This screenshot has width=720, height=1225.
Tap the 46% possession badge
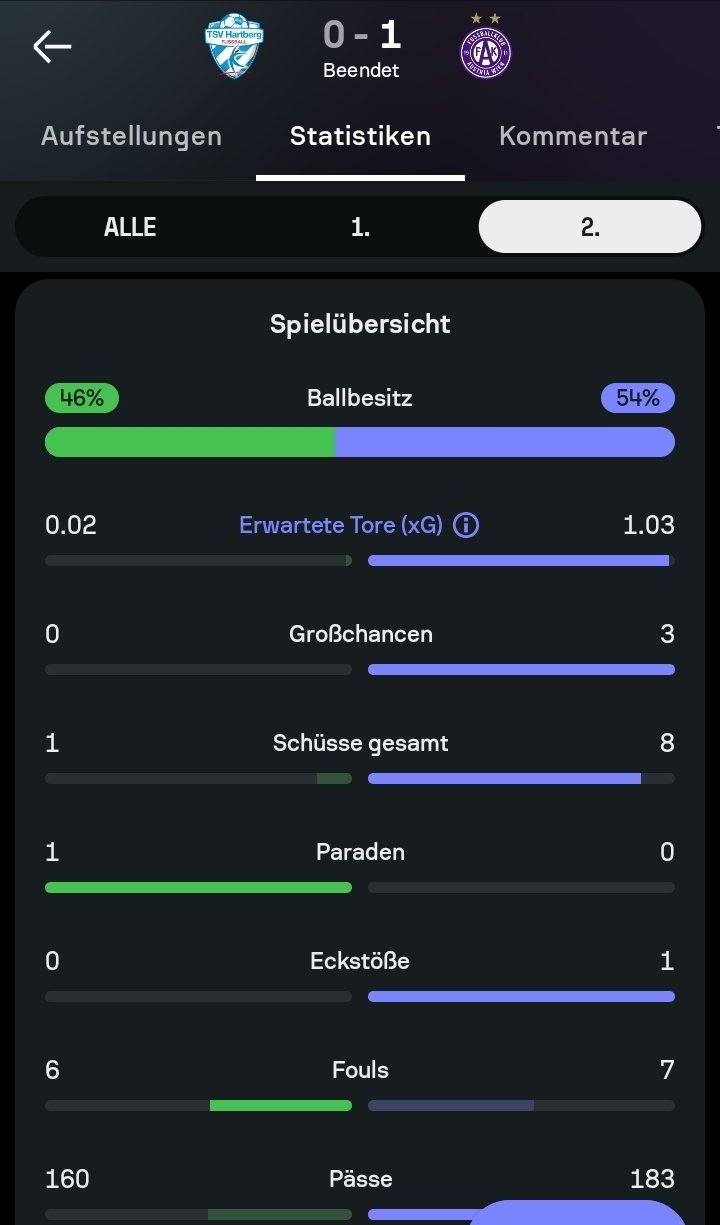82,398
